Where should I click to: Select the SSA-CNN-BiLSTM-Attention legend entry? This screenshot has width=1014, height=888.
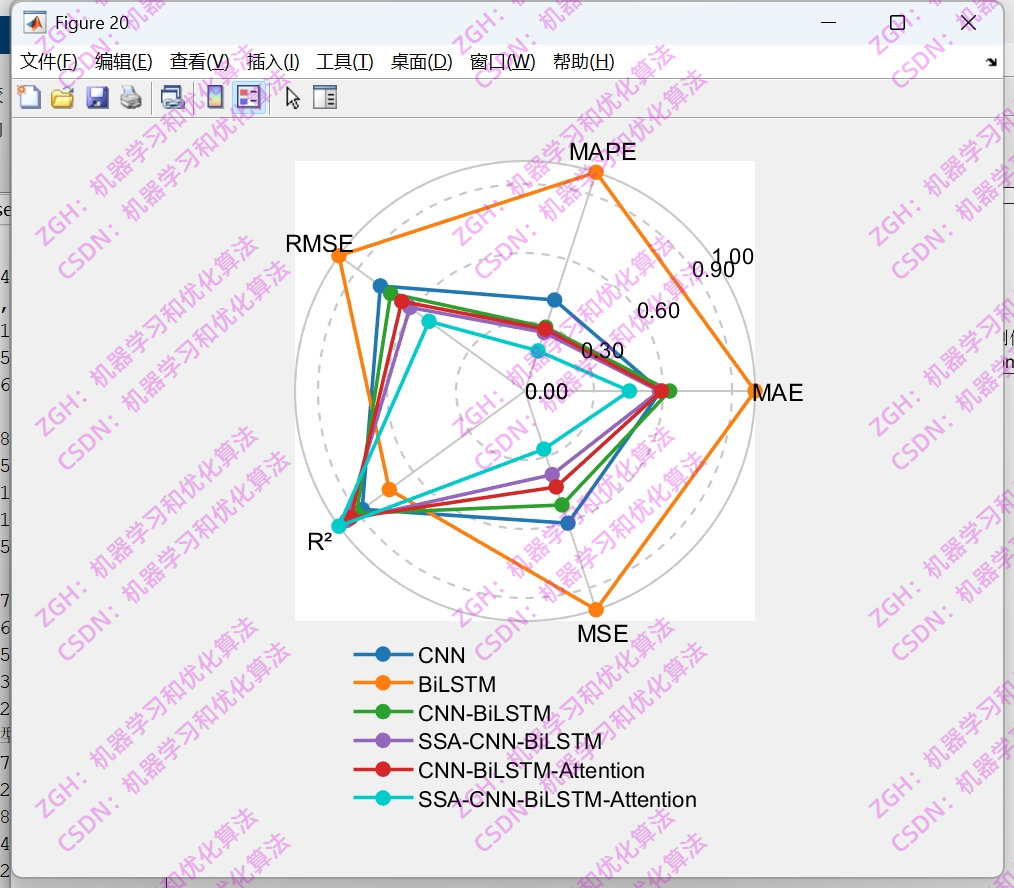click(525, 799)
